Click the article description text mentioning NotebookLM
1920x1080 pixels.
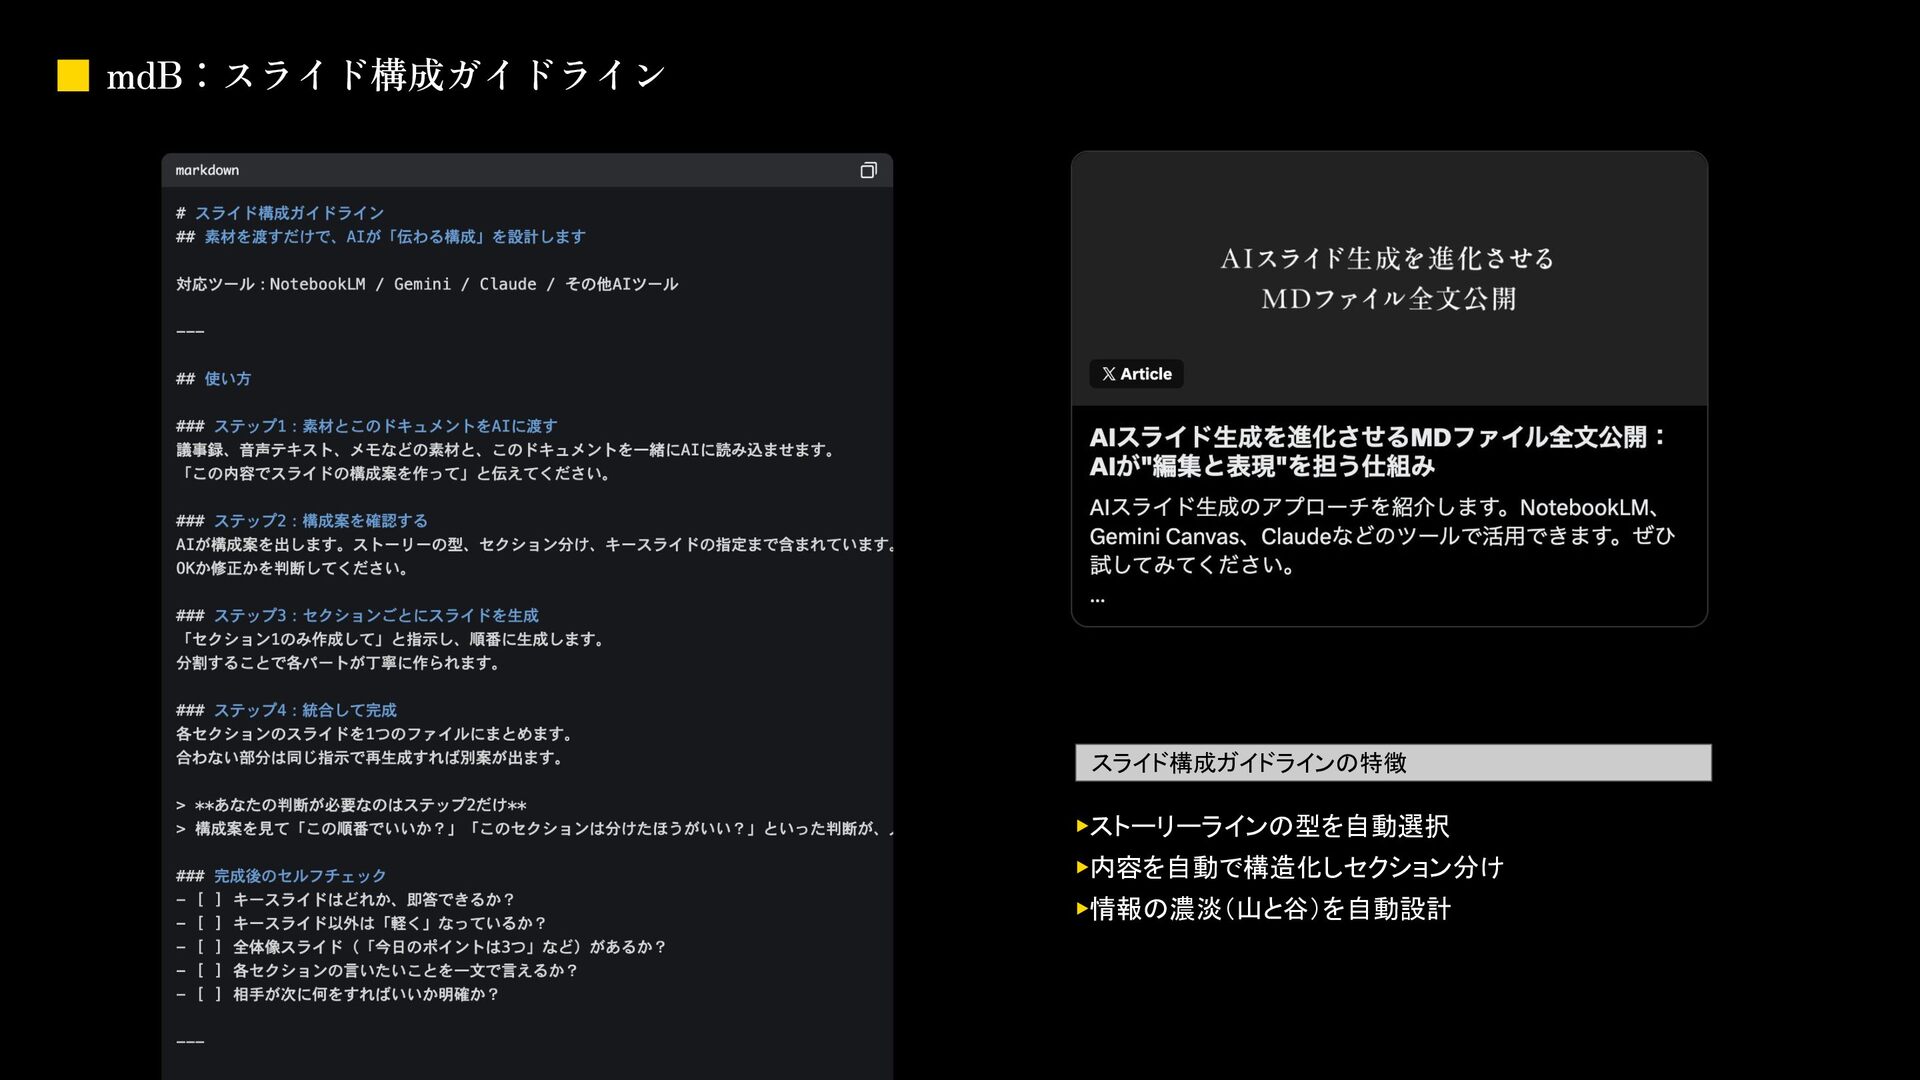coord(1380,536)
